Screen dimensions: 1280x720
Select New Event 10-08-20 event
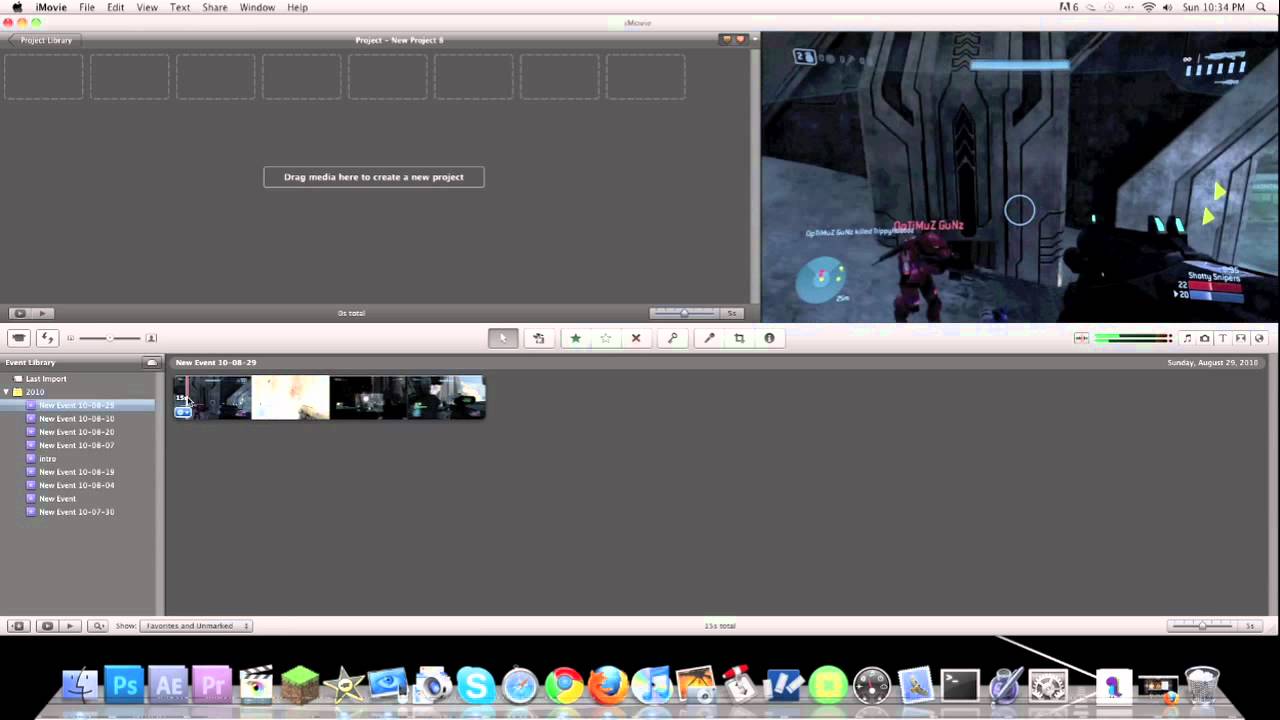click(77, 432)
